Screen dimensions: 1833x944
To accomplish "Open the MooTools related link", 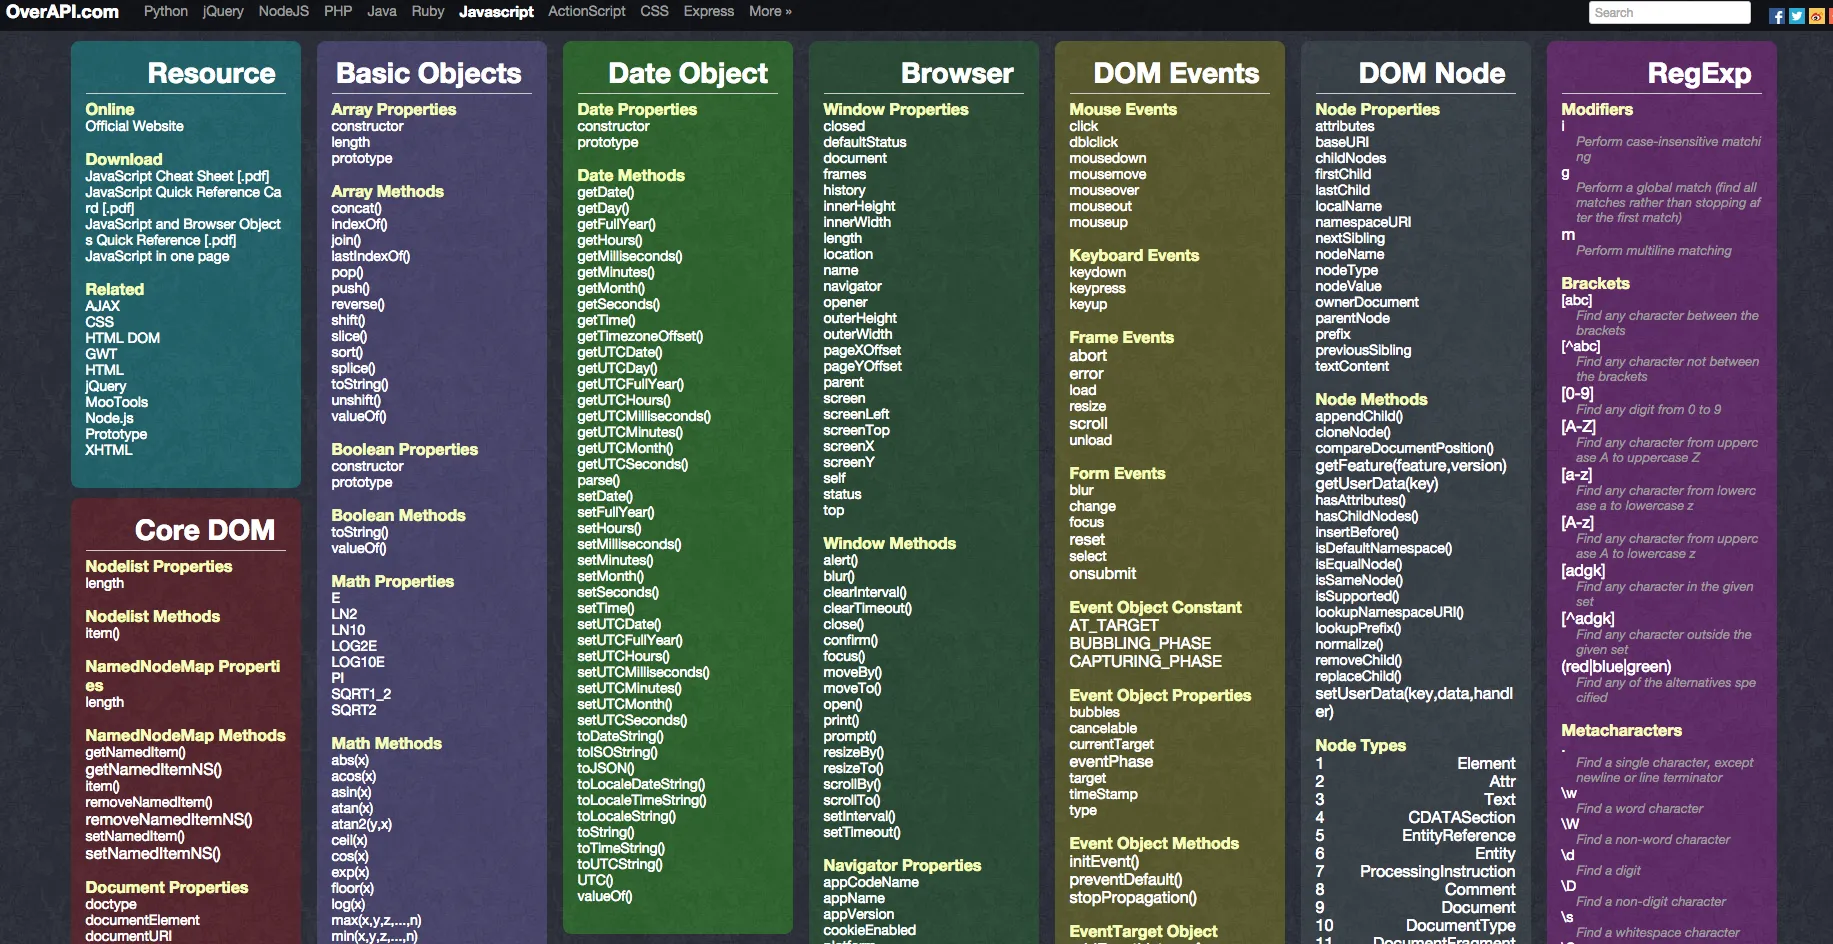I will tap(117, 402).
